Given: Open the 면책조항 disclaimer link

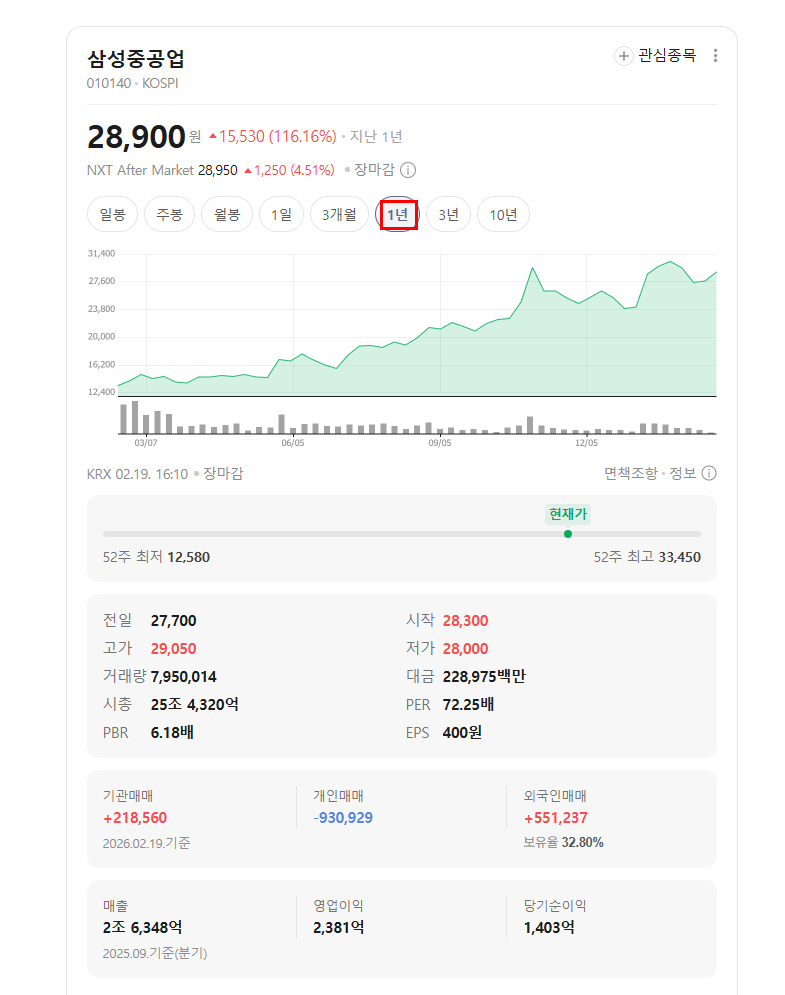Looking at the screenshot, I should click(631, 473).
